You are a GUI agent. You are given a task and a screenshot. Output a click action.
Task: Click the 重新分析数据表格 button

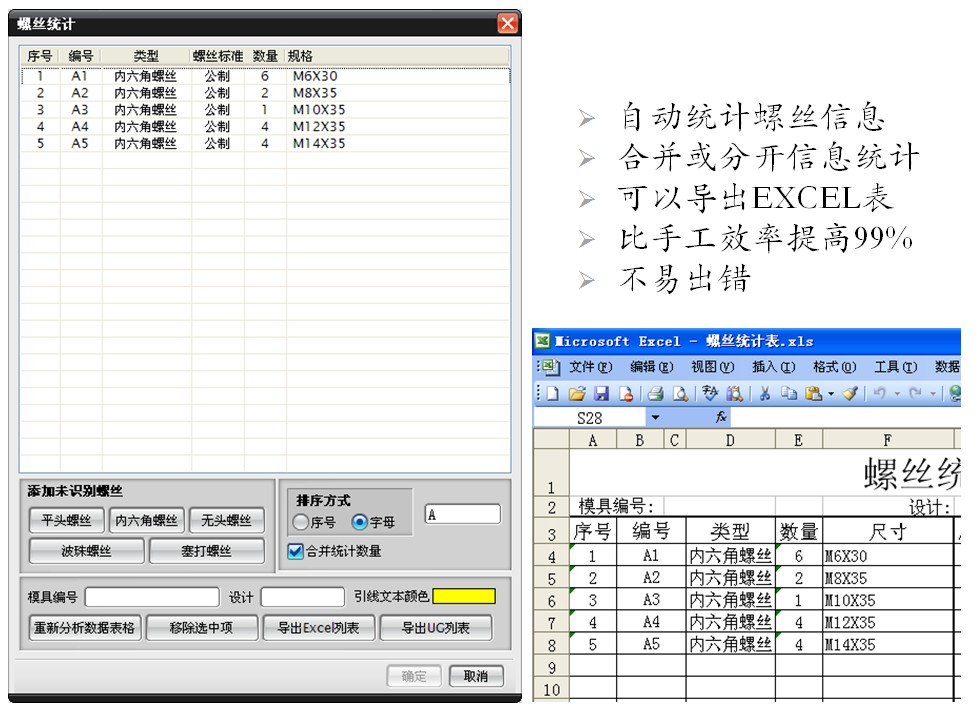(84, 628)
